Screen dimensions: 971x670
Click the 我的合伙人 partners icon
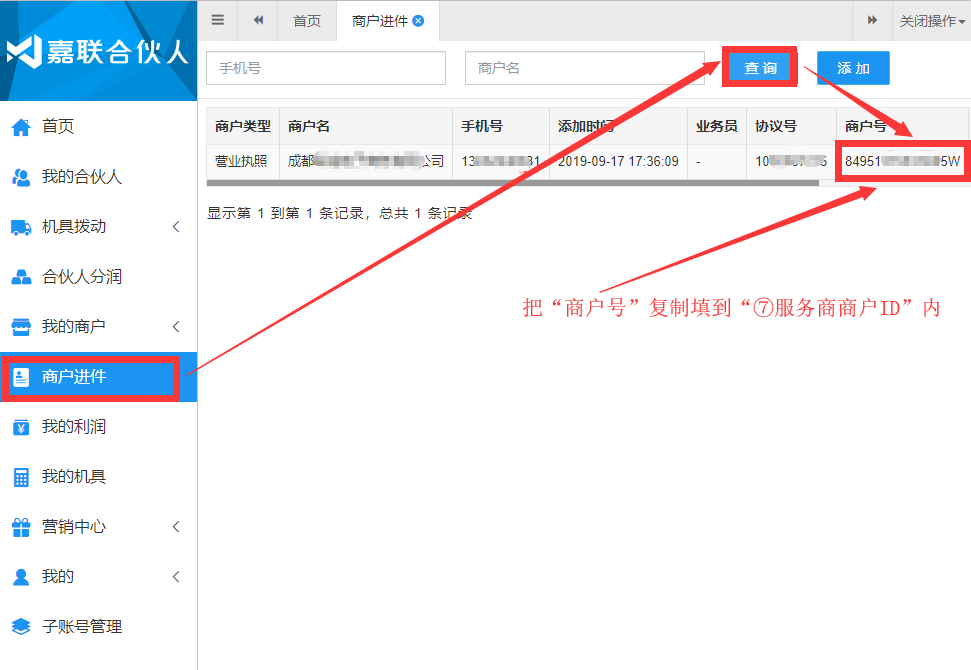[x=21, y=177]
